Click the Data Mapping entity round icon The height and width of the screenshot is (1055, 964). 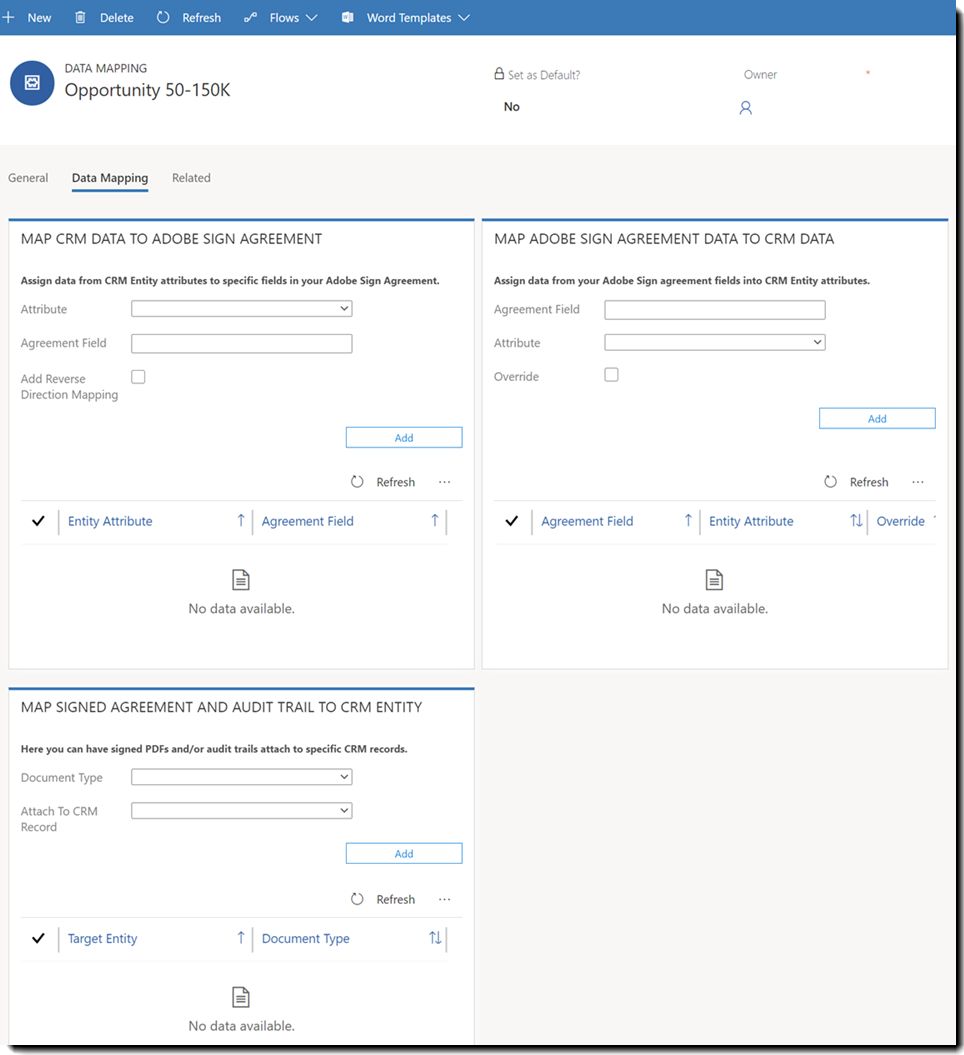[32, 83]
